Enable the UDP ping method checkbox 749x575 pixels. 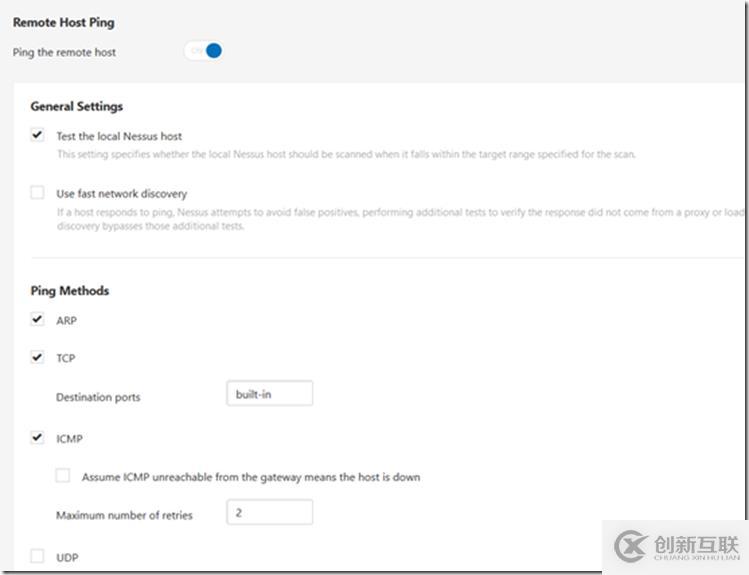click(37, 556)
